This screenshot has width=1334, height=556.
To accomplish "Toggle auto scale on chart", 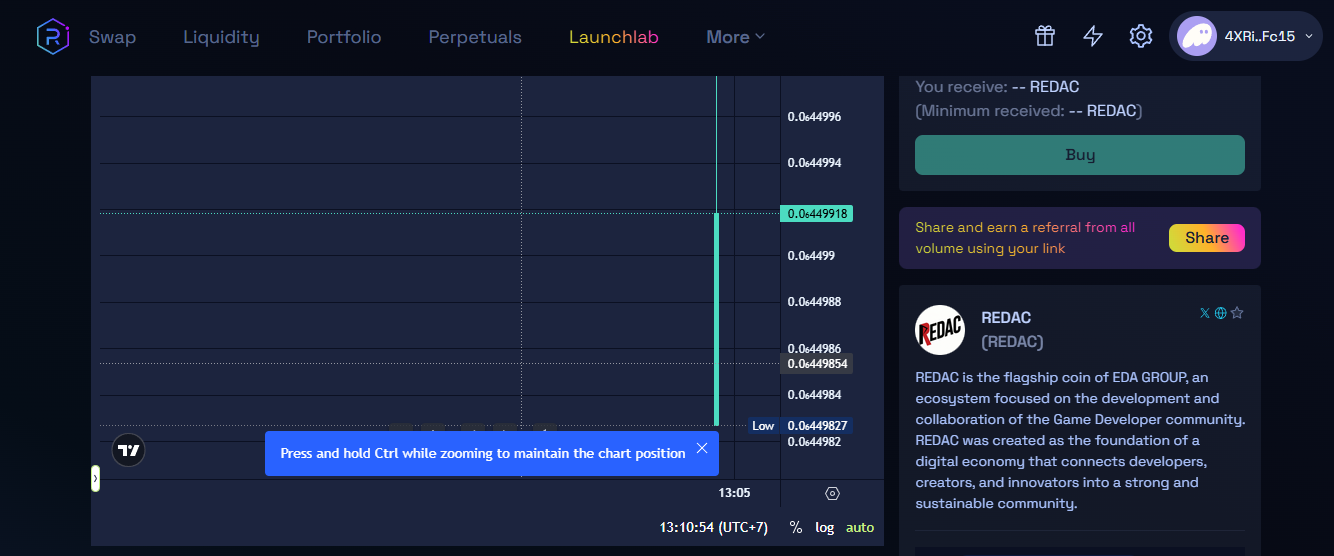I will tap(860, 527).
